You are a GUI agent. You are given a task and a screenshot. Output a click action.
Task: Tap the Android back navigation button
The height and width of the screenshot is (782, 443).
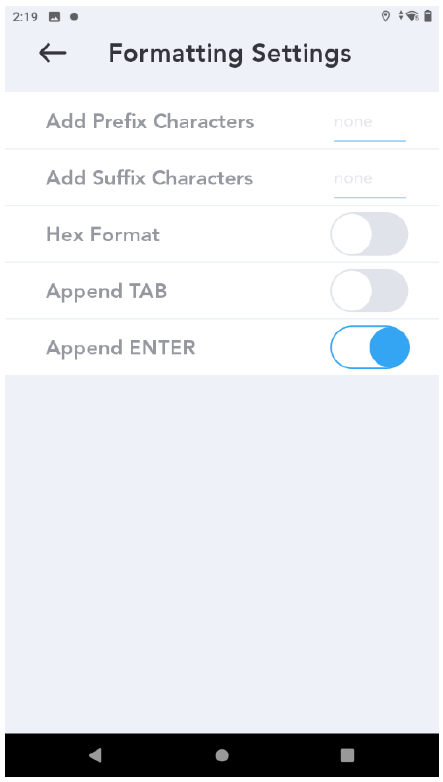click(x=95, y=755)
